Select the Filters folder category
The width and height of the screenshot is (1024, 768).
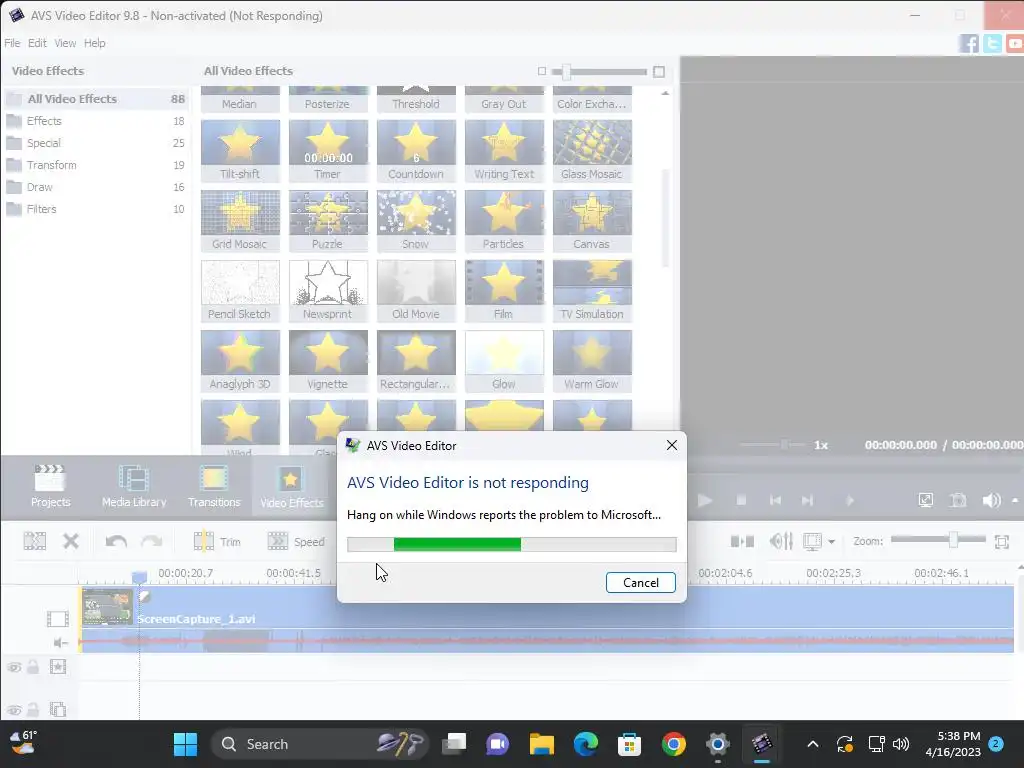(x=96, y=209)
